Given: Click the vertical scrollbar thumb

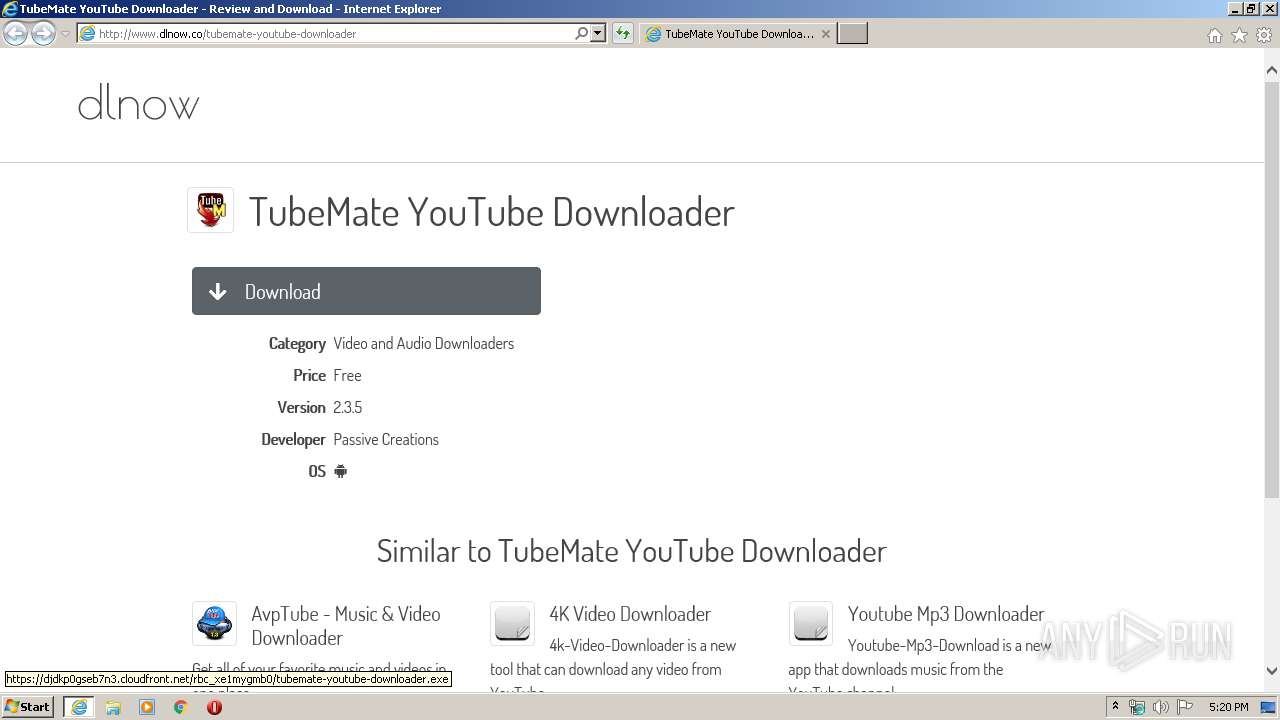Looking at the screenshot, I should pos(1272,290).
